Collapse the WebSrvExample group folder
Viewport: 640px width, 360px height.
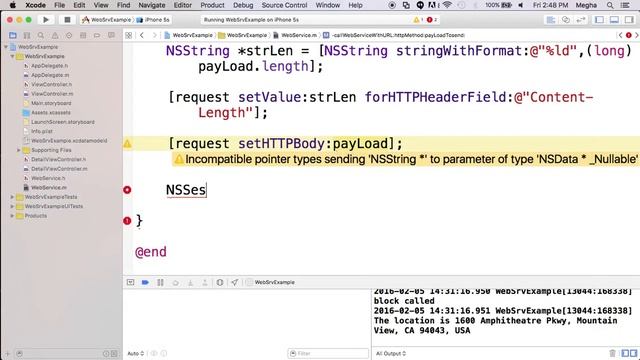12,56
